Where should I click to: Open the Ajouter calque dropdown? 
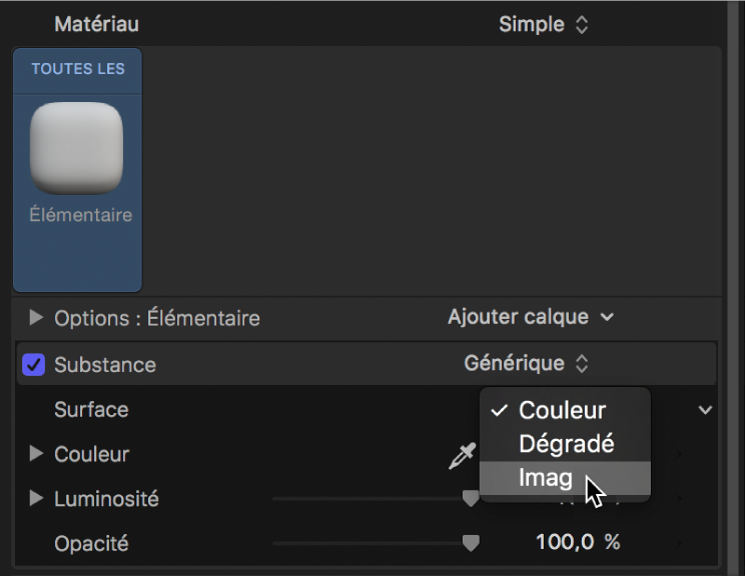pyautogui.click(x=530, y=317)
